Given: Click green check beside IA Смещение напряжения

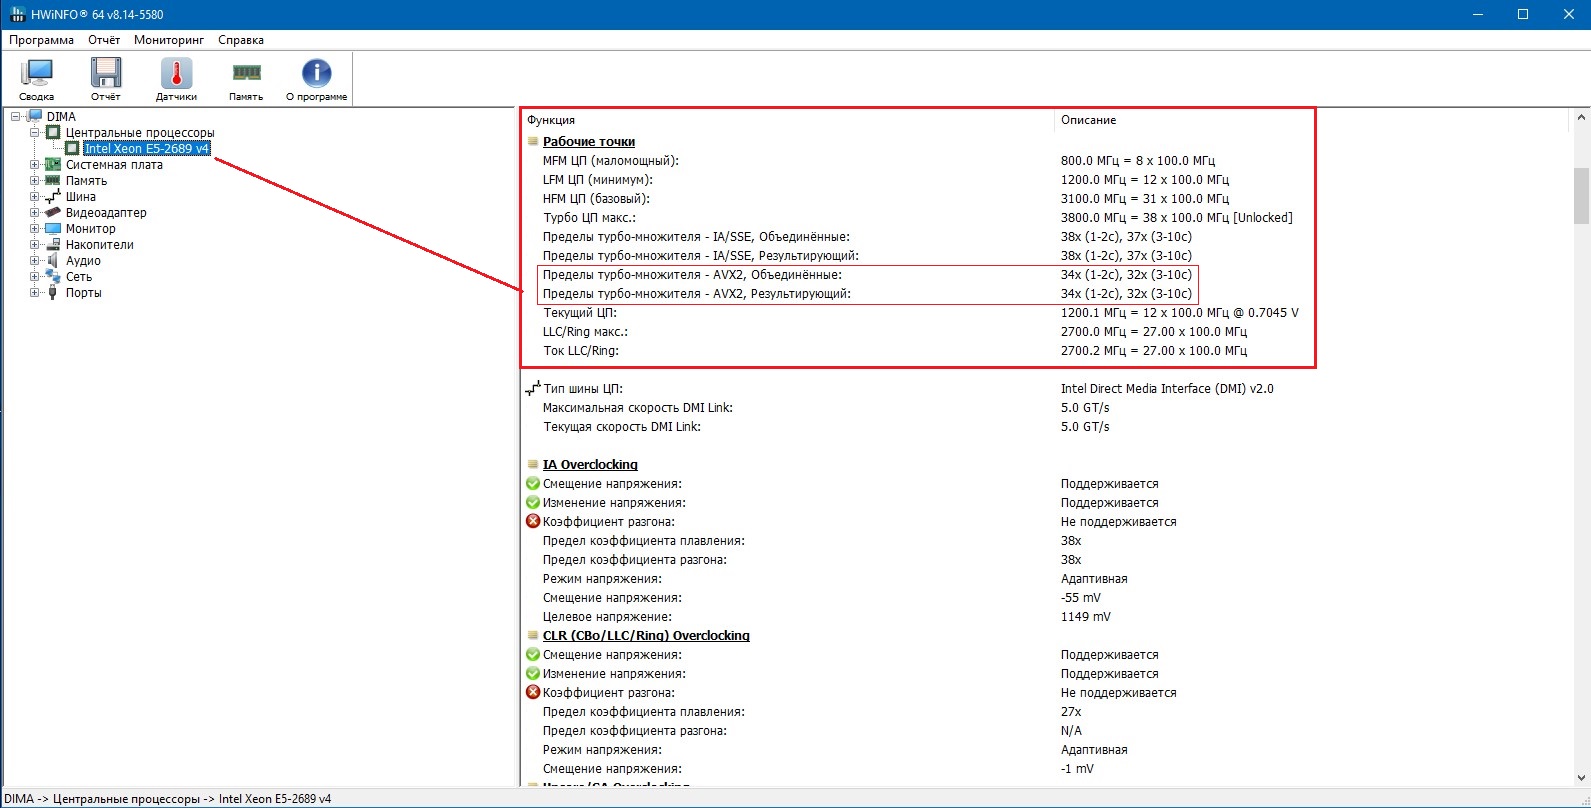Looking at the screenshot, I should [x=533, y=484].
